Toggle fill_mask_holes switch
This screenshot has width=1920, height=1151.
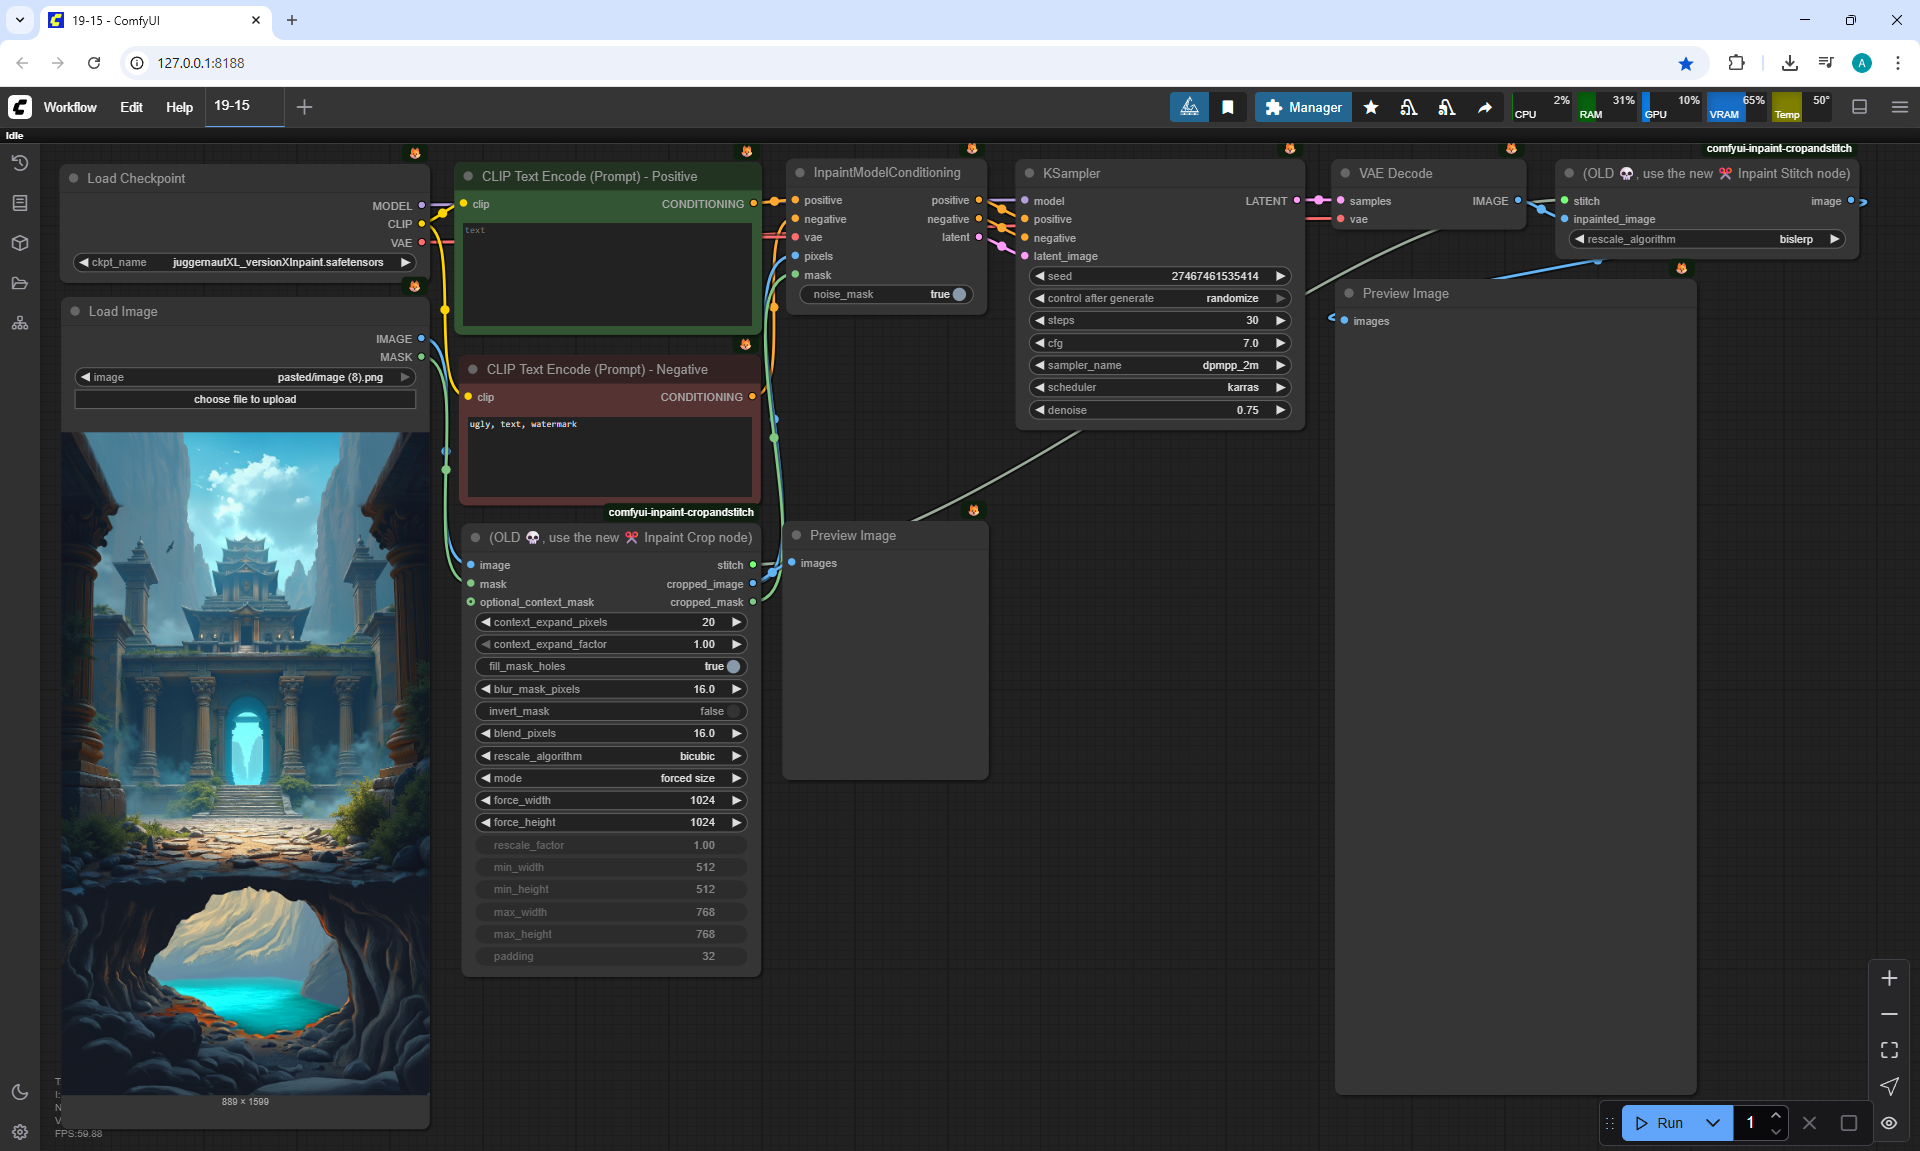pos(733,666)
